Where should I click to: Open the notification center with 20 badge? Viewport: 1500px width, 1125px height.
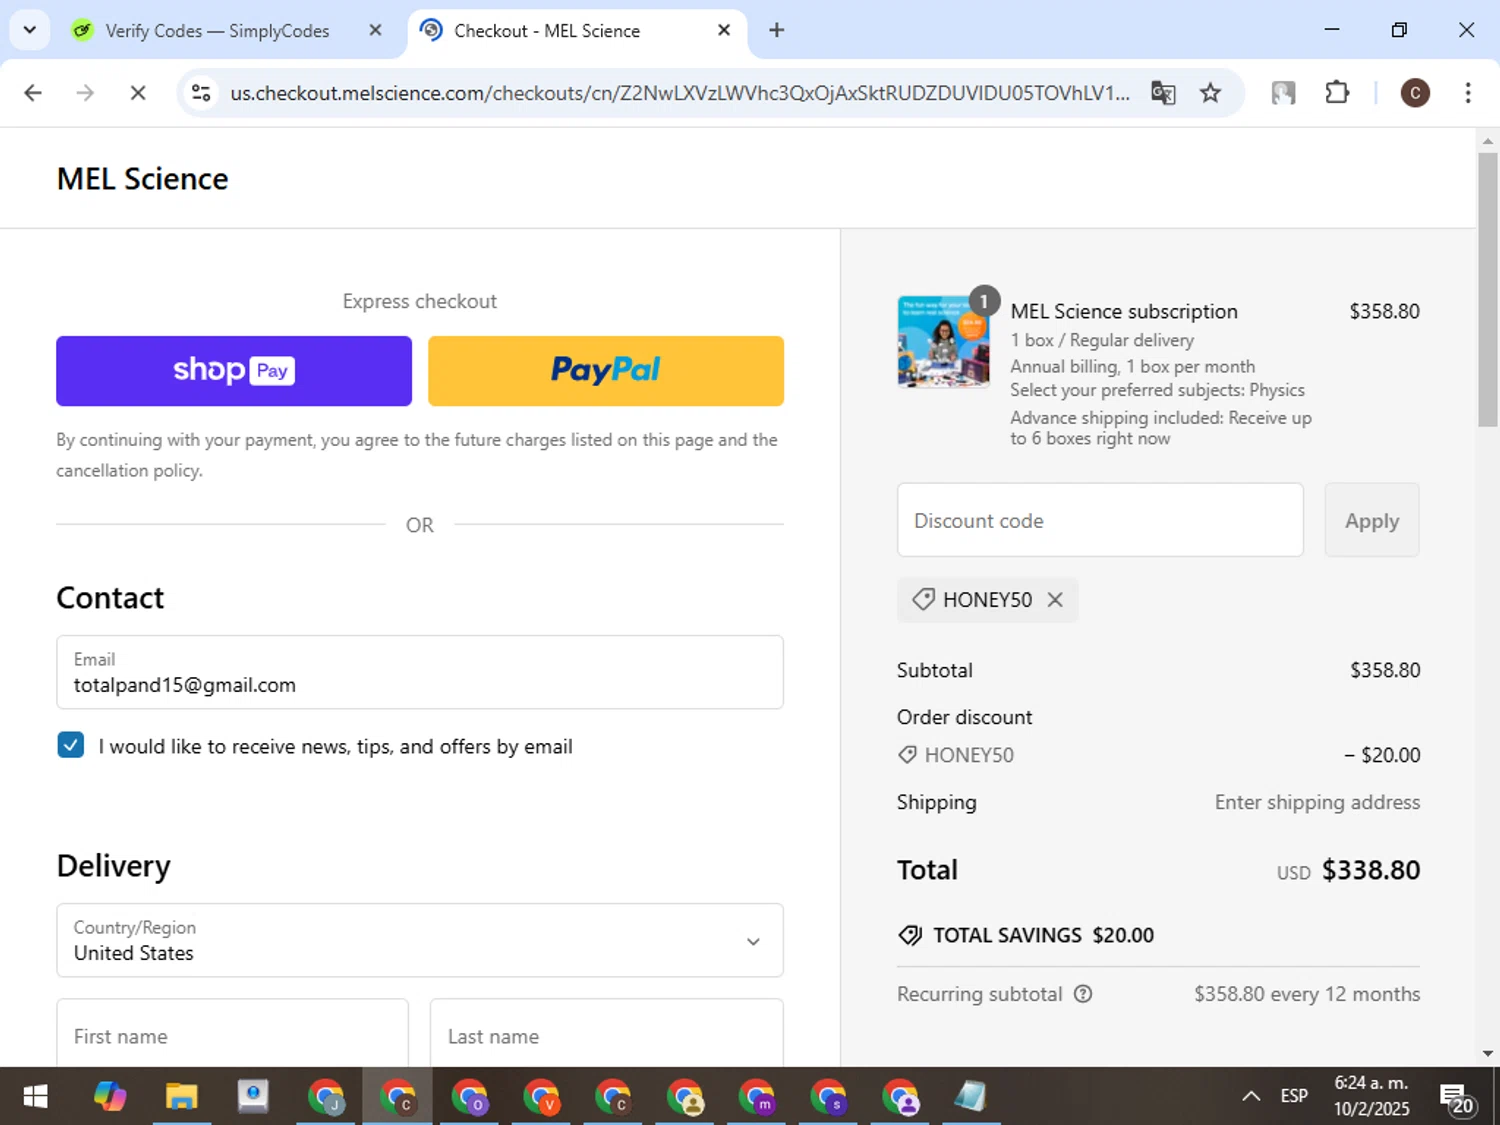[x=1456, y=1098]
